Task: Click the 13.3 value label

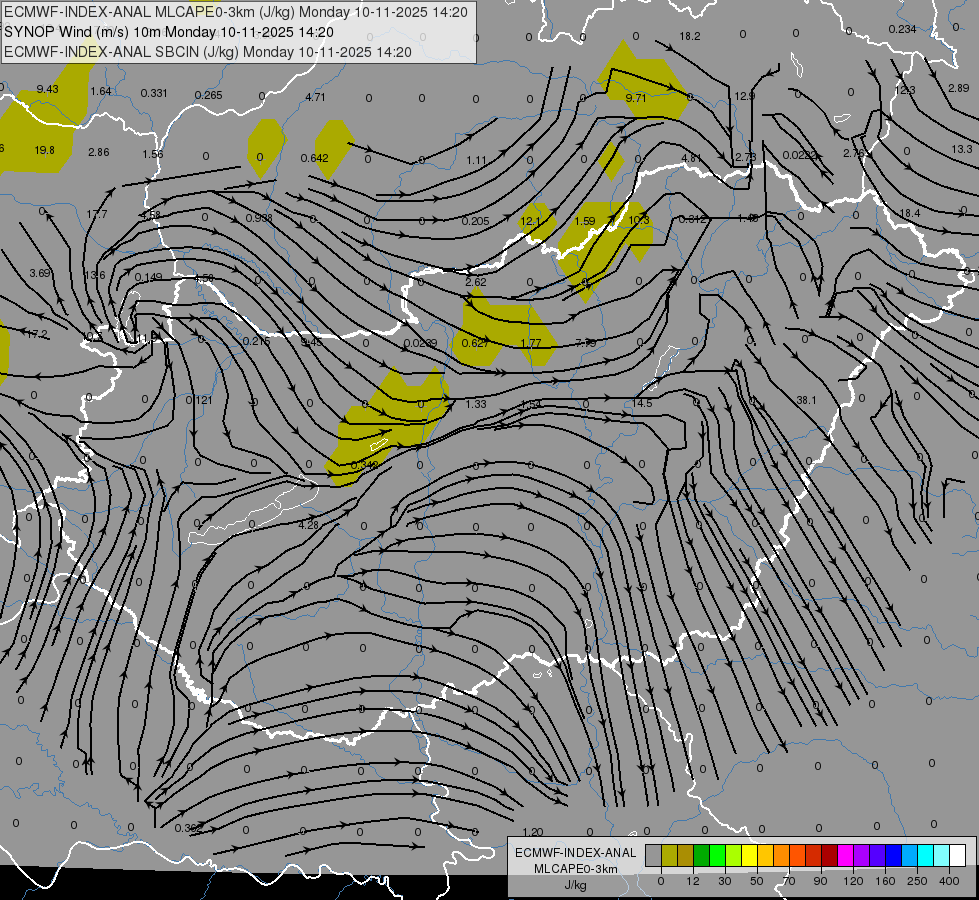Action: coord(962,149)
